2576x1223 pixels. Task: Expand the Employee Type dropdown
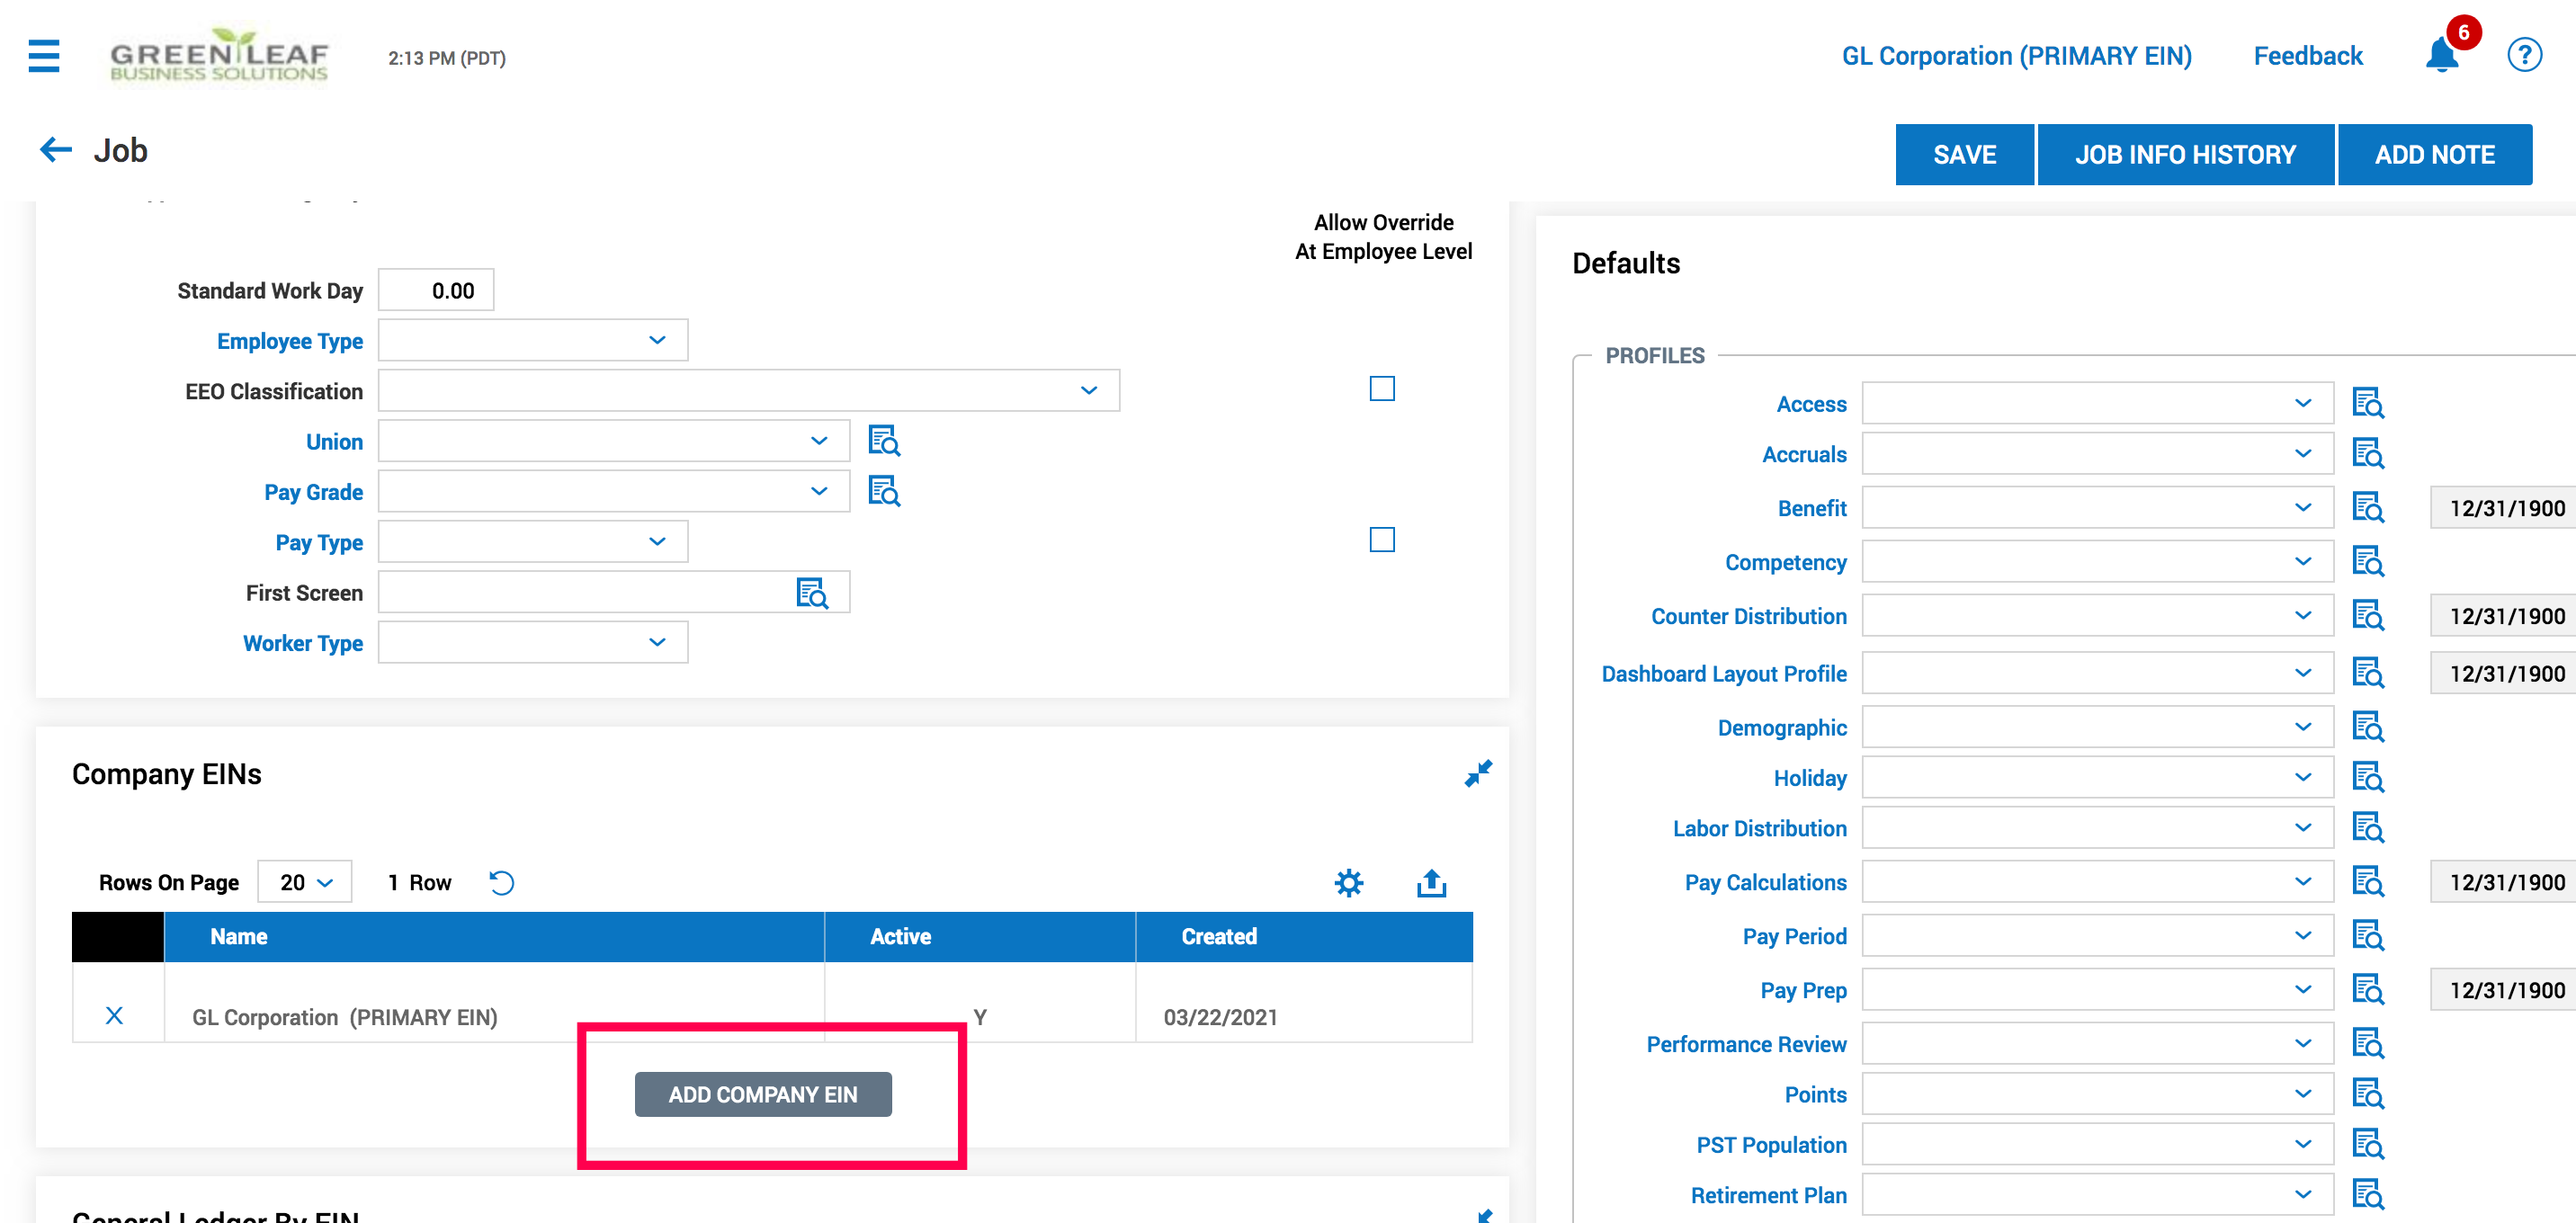(x=532, y=341)
